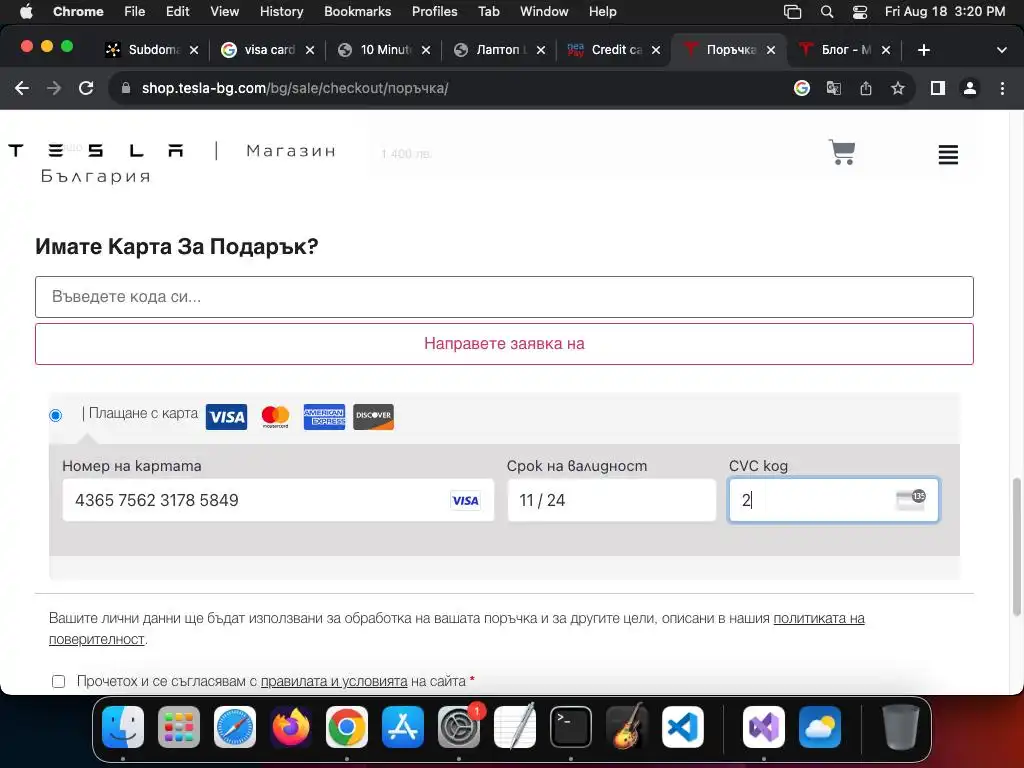Image resolution: width=1024 pixels, height=768 pixels.
Task: Click the Mastercard logo
Action: point(275,417)
